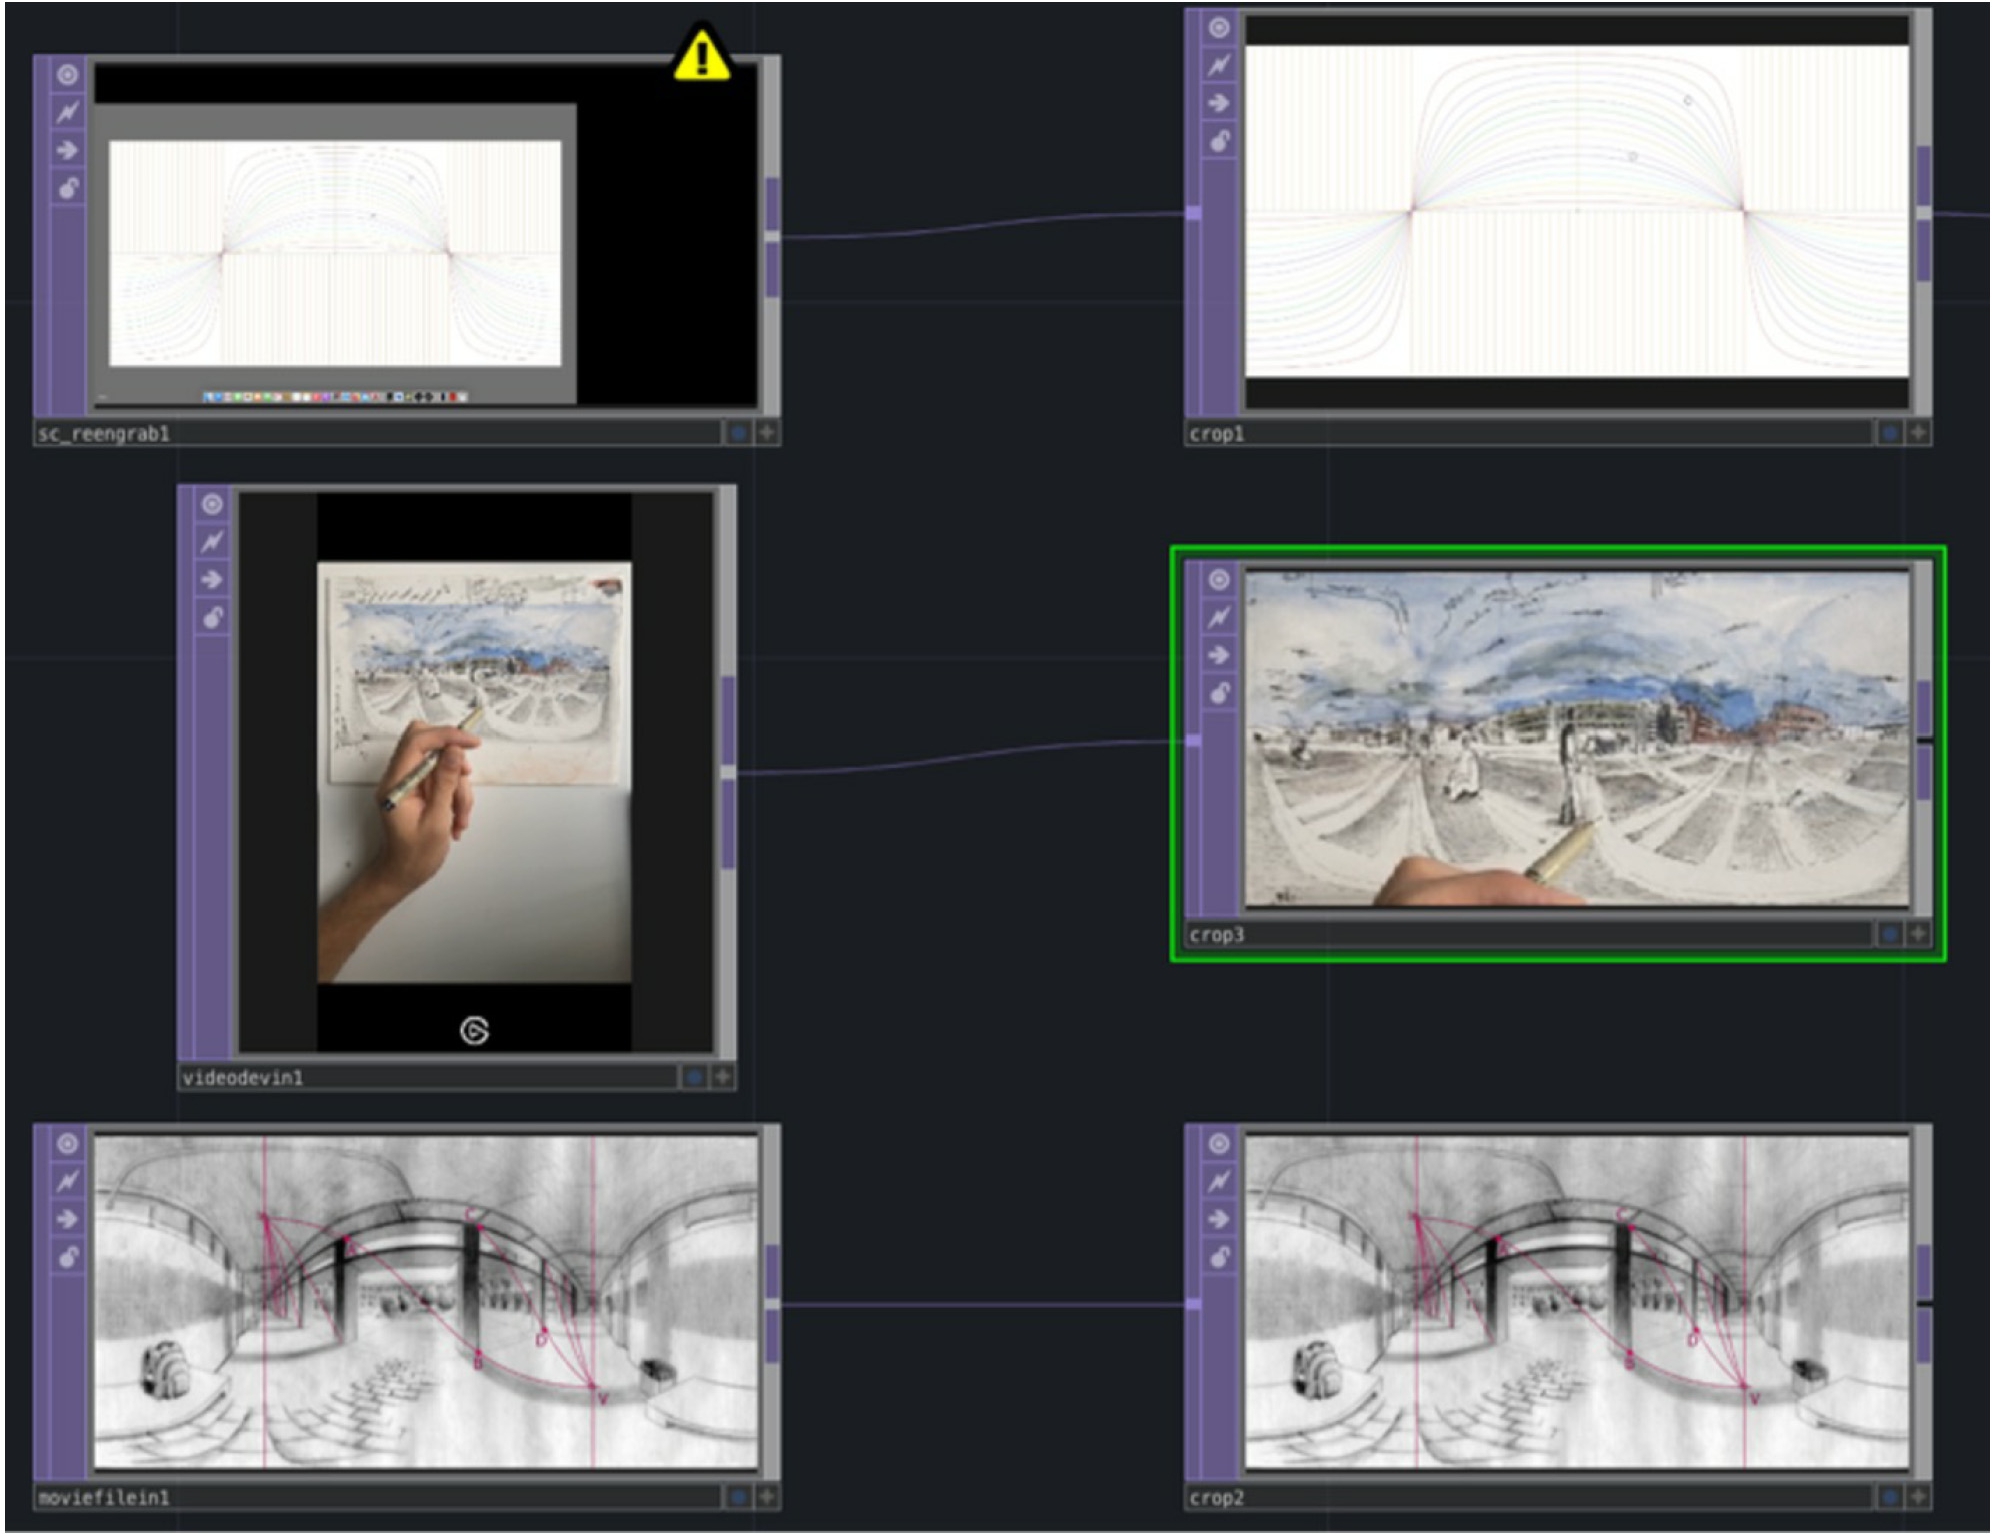
Task: Toggle the viewer active flag on sc_reengrab1
Action: (x=67, y=73)
